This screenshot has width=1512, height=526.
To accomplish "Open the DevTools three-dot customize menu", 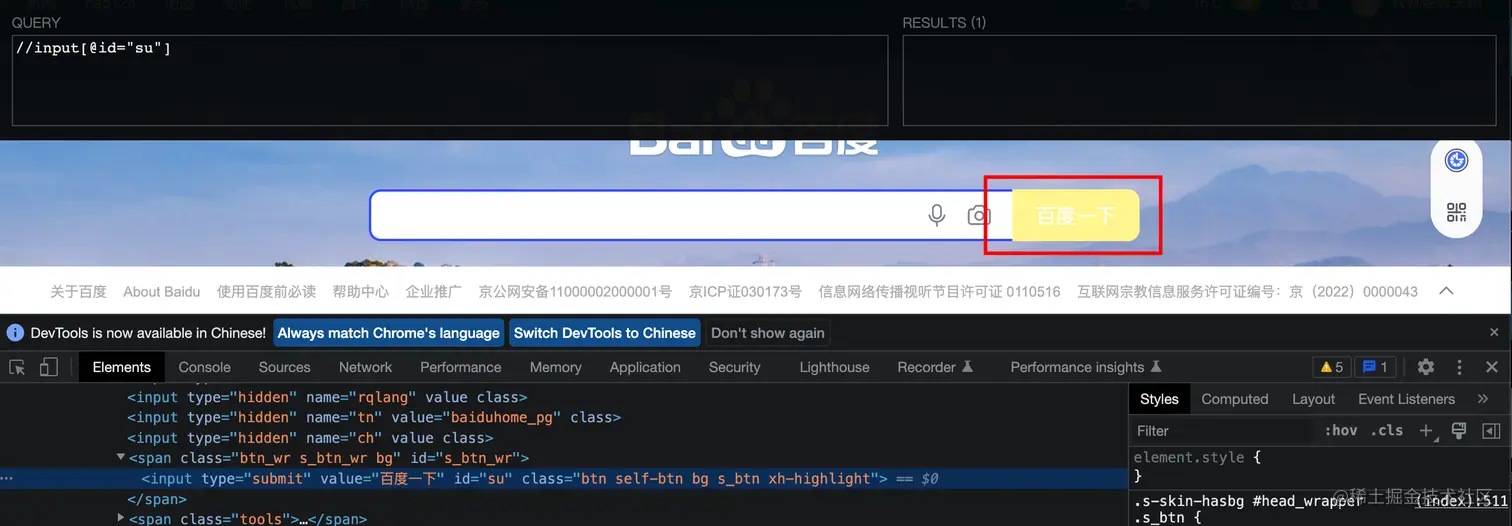I will pyautogui.click(x=1459, y=367).
